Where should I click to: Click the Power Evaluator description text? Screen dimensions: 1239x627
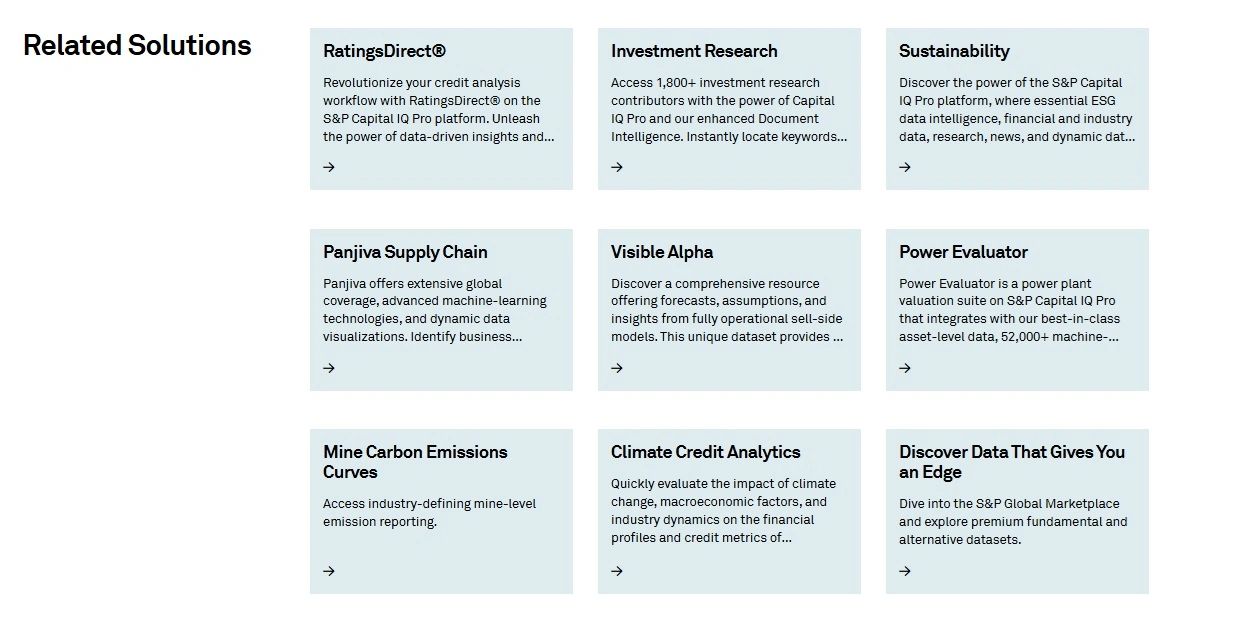(x=1009, y=310)
